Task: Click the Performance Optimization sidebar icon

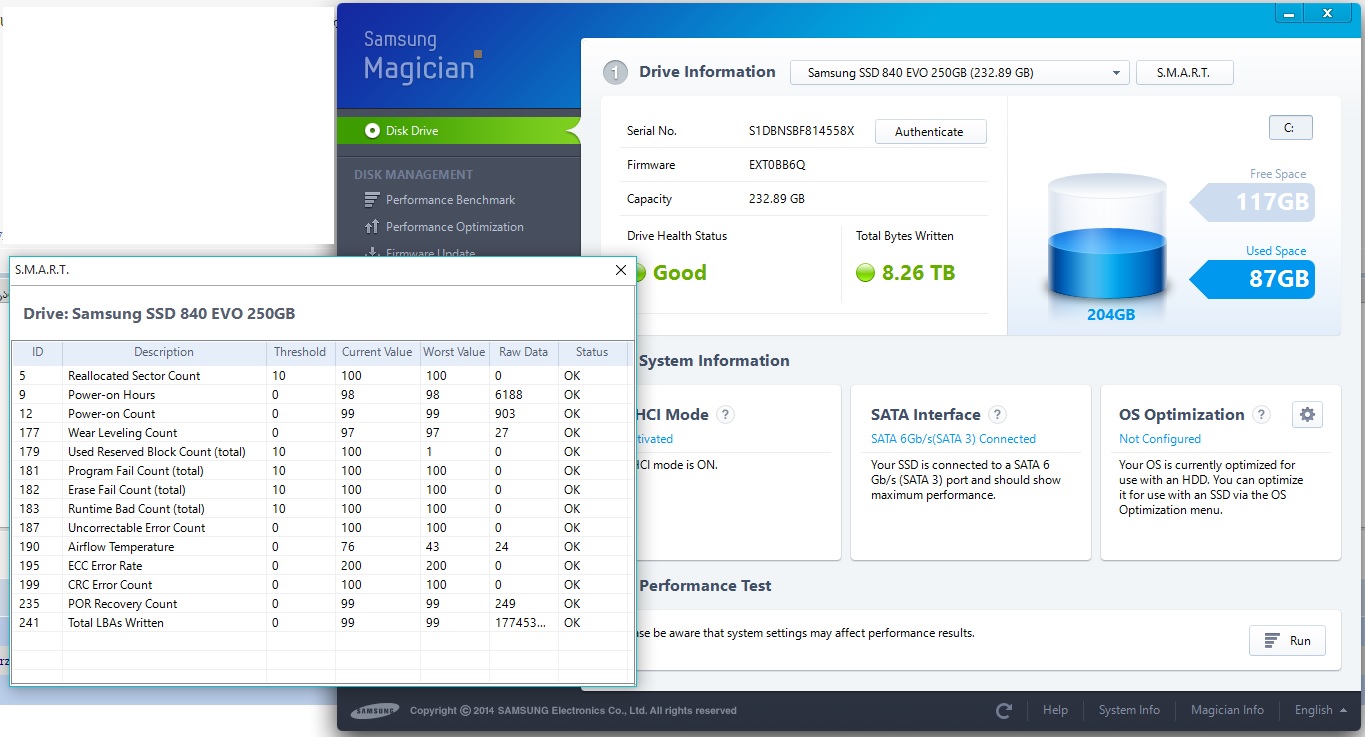Action: tap(372, 227)
